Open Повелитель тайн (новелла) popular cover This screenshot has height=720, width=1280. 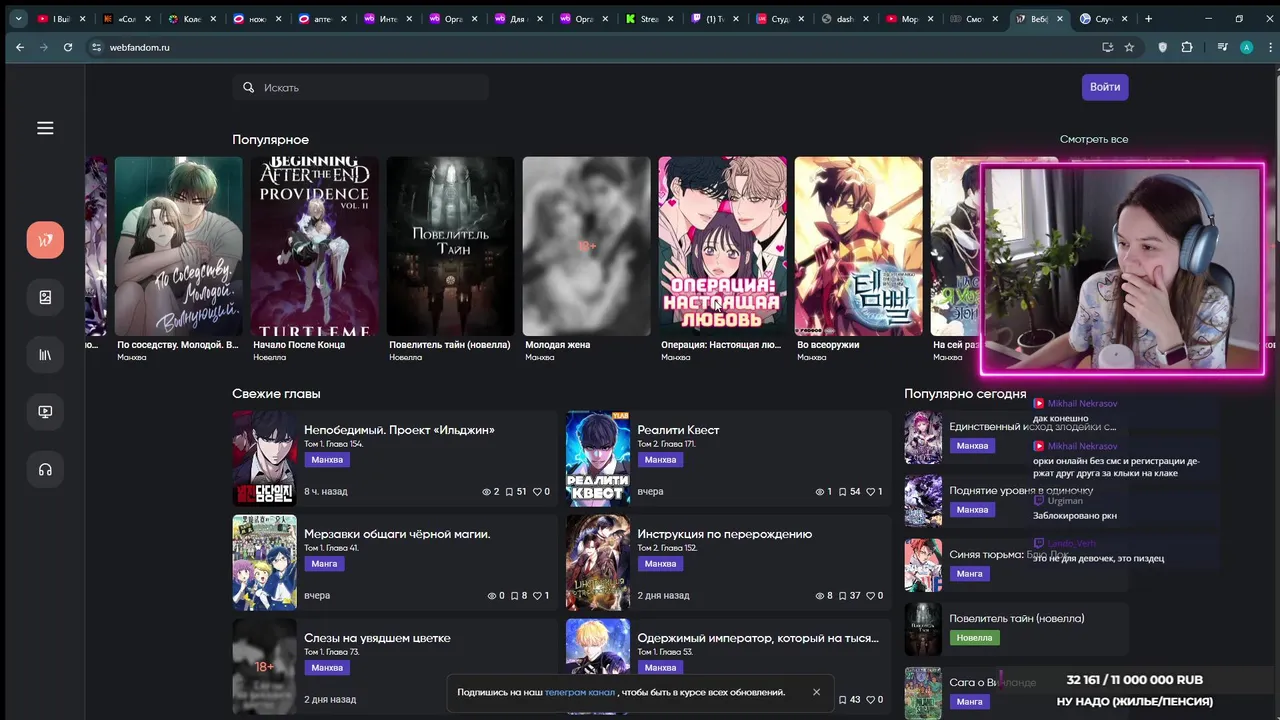point(450,246)
